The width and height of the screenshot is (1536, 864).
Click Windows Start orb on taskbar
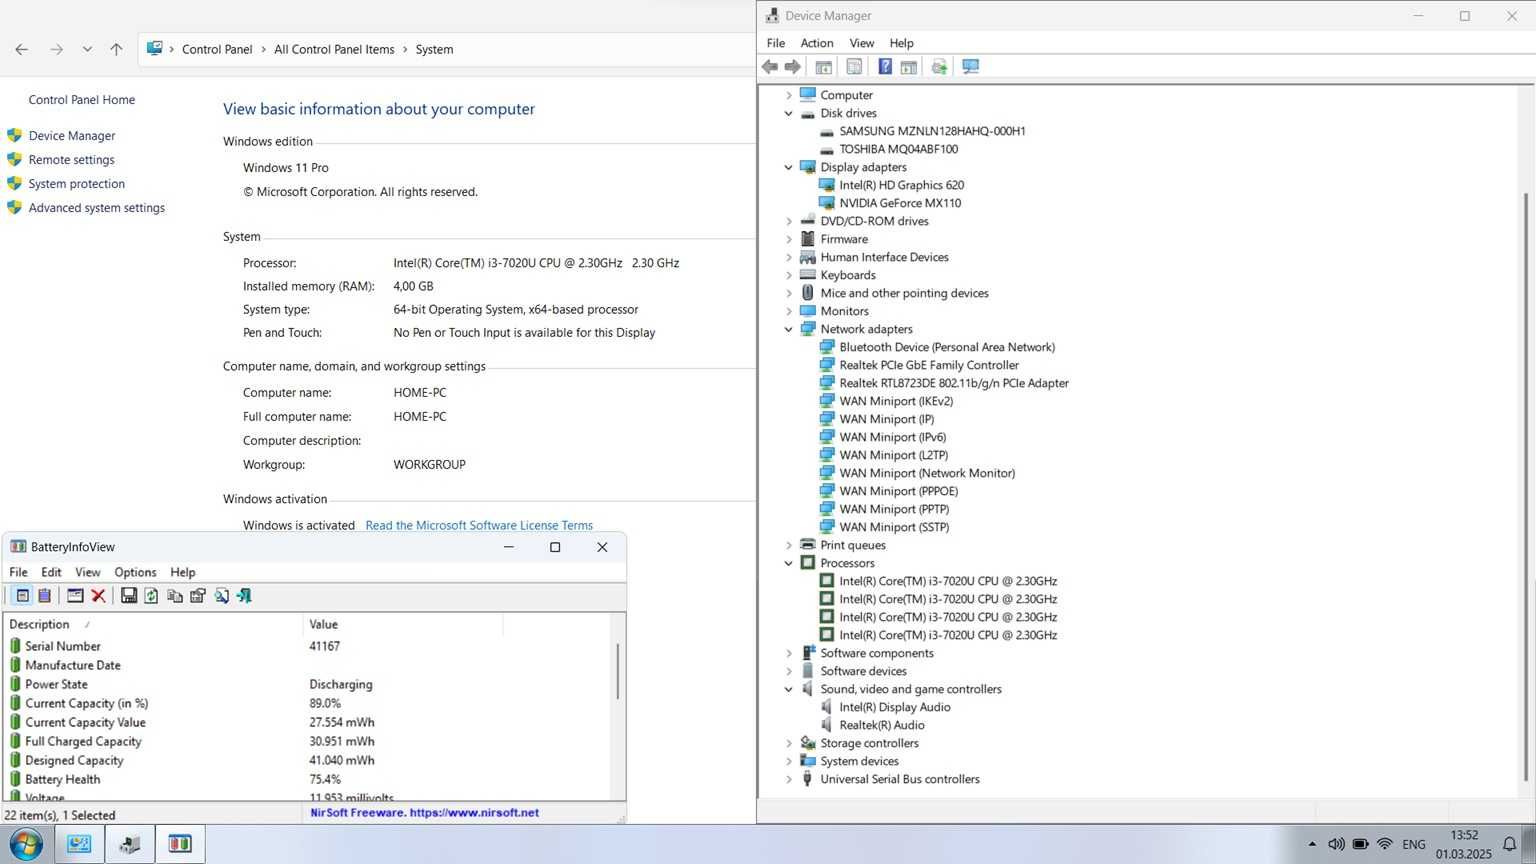coord(25,844)
